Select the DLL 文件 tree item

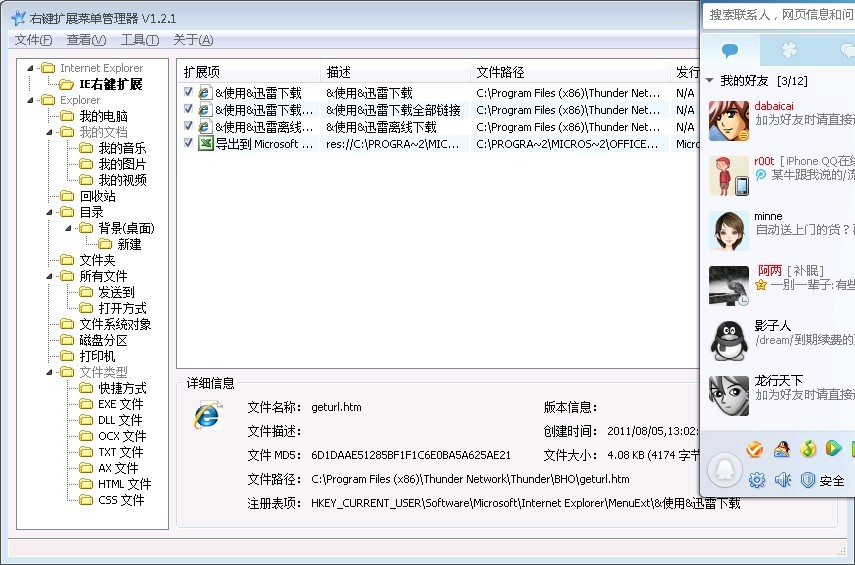(x=120, y=420)
